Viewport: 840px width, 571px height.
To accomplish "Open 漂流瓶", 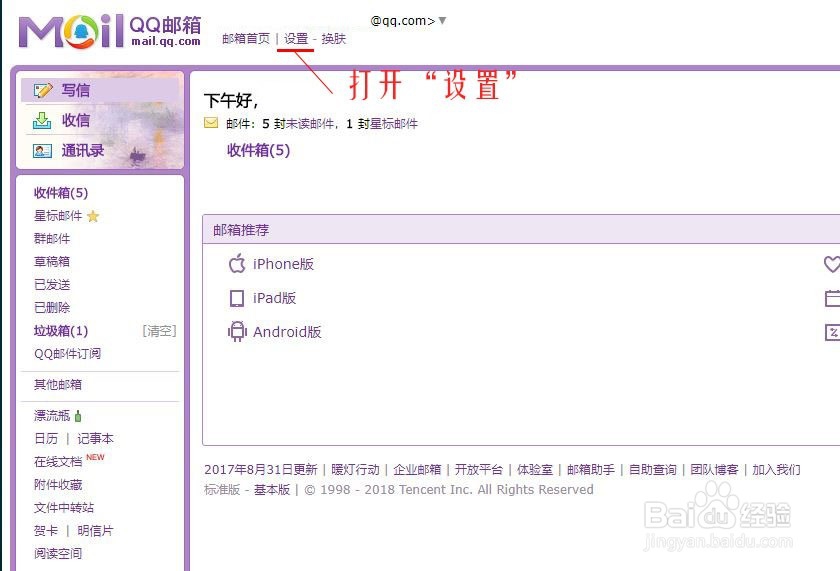I will point(52,416).
